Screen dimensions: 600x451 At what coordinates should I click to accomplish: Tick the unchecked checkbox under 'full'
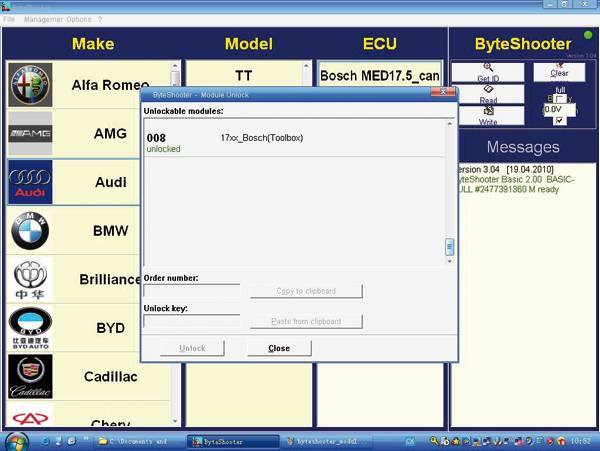pyautogui.click(x=560, y=99)
